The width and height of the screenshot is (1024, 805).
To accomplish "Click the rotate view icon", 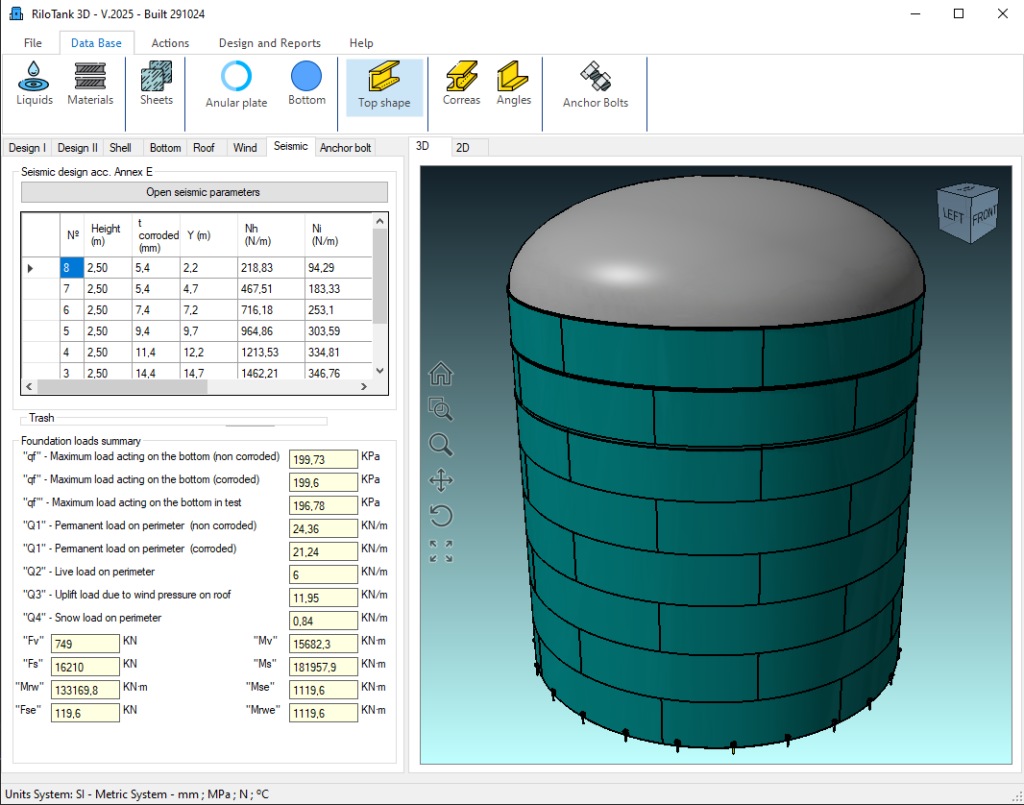I will pyautogui.click(x=441, y=516).
